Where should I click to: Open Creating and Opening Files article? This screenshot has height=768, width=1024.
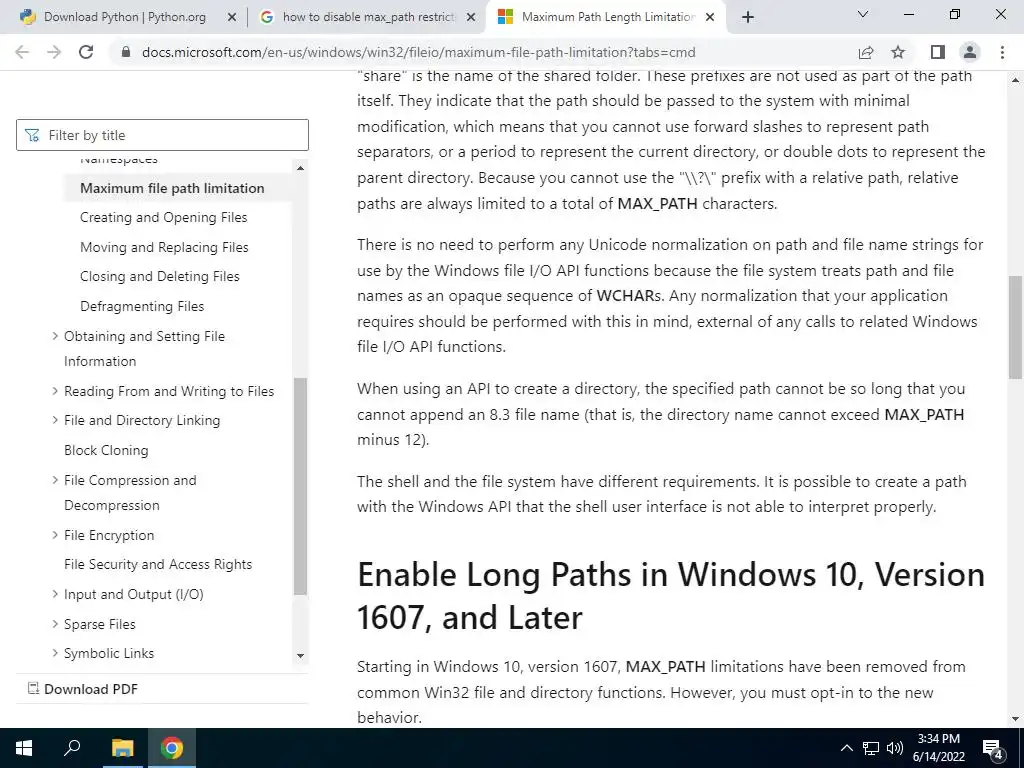click(x=163, y=217)
